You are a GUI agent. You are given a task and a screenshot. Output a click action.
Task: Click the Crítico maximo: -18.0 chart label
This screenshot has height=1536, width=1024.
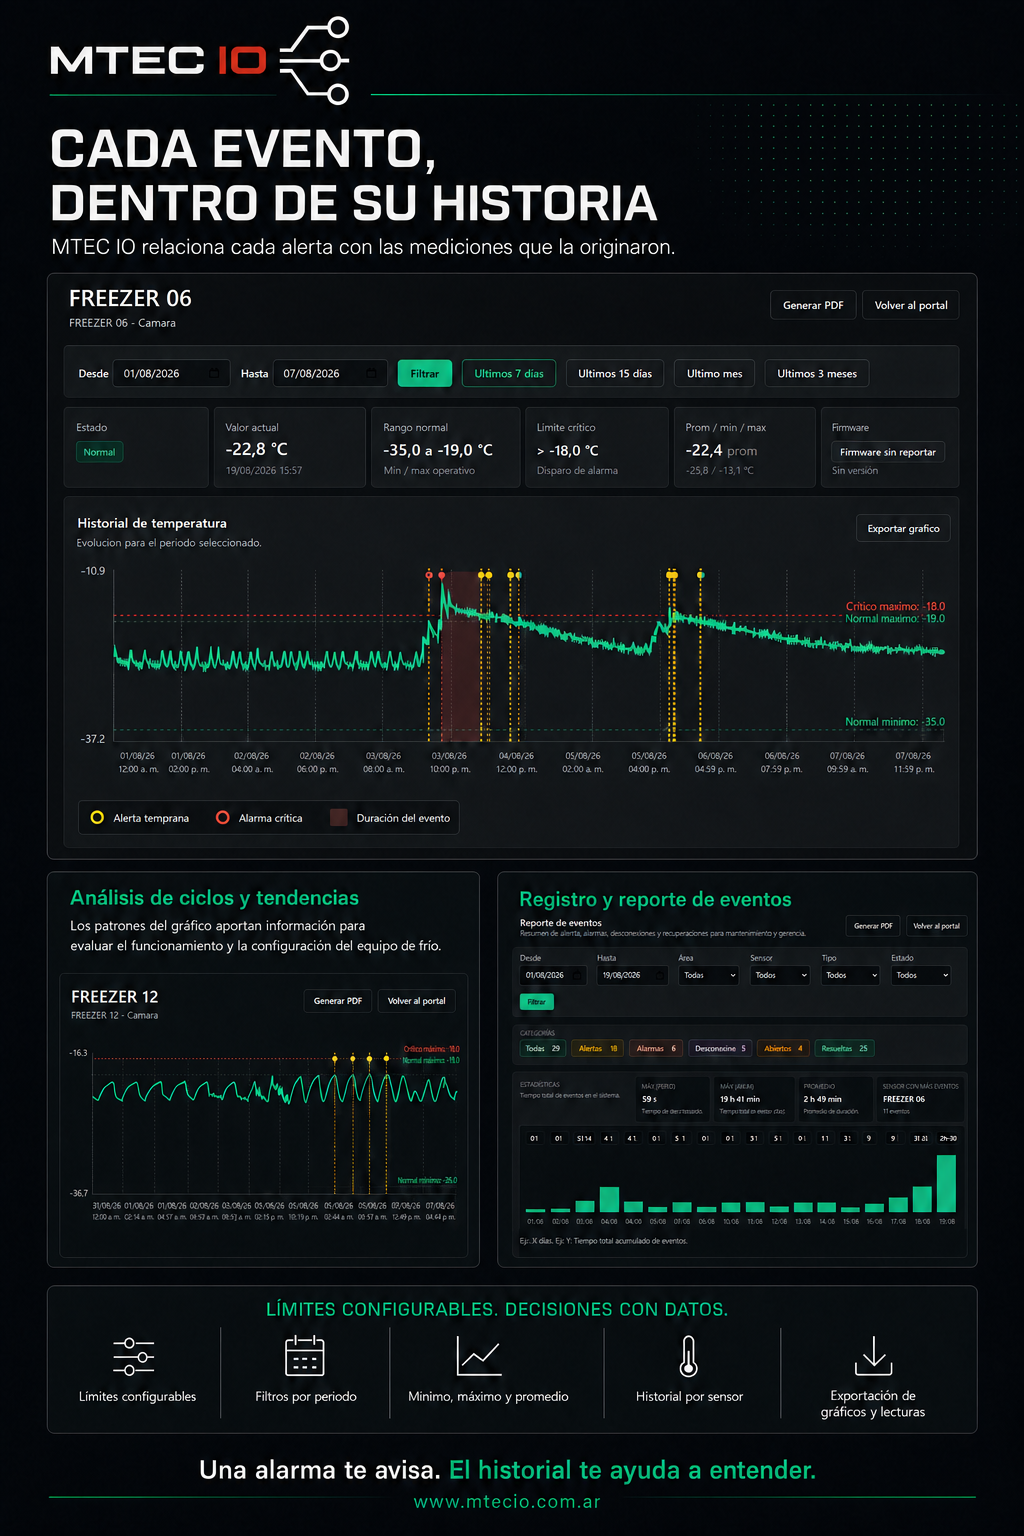click(895, 606)
